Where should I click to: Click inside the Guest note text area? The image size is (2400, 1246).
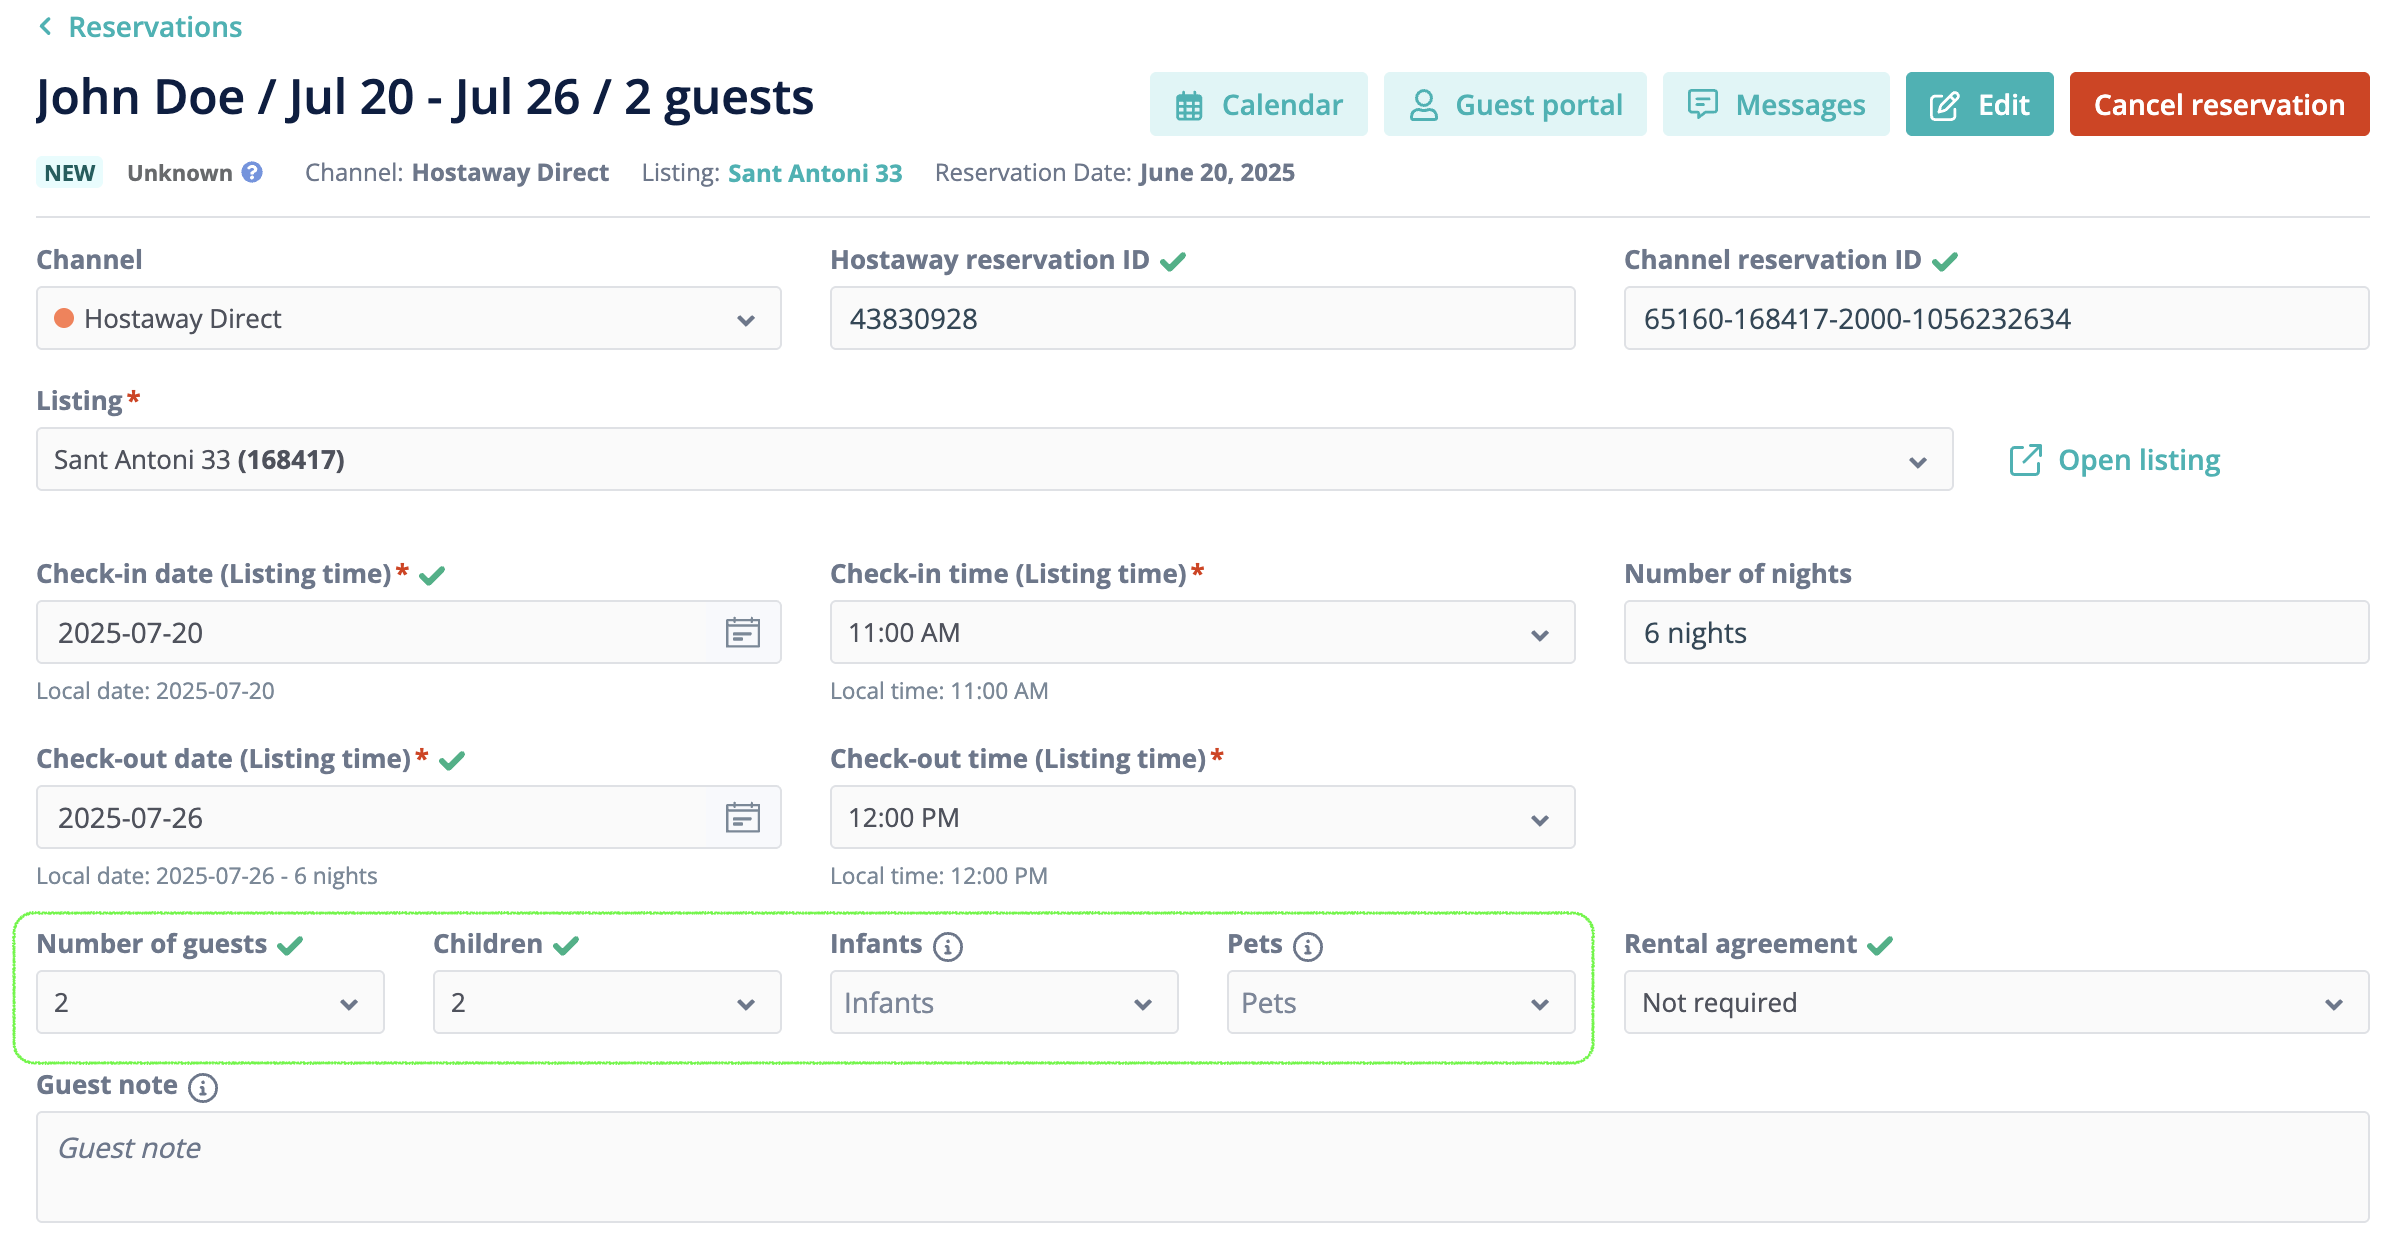(1202, 1166)
